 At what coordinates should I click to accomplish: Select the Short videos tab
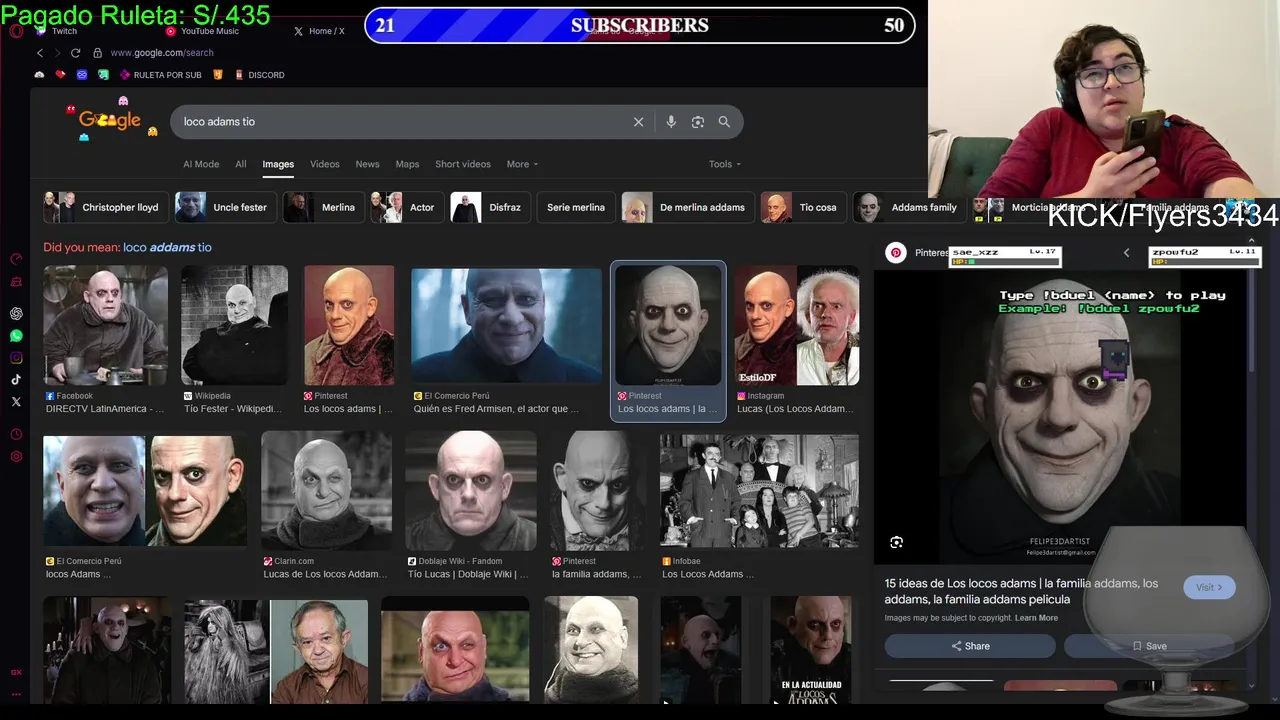[x=463, y=164]
